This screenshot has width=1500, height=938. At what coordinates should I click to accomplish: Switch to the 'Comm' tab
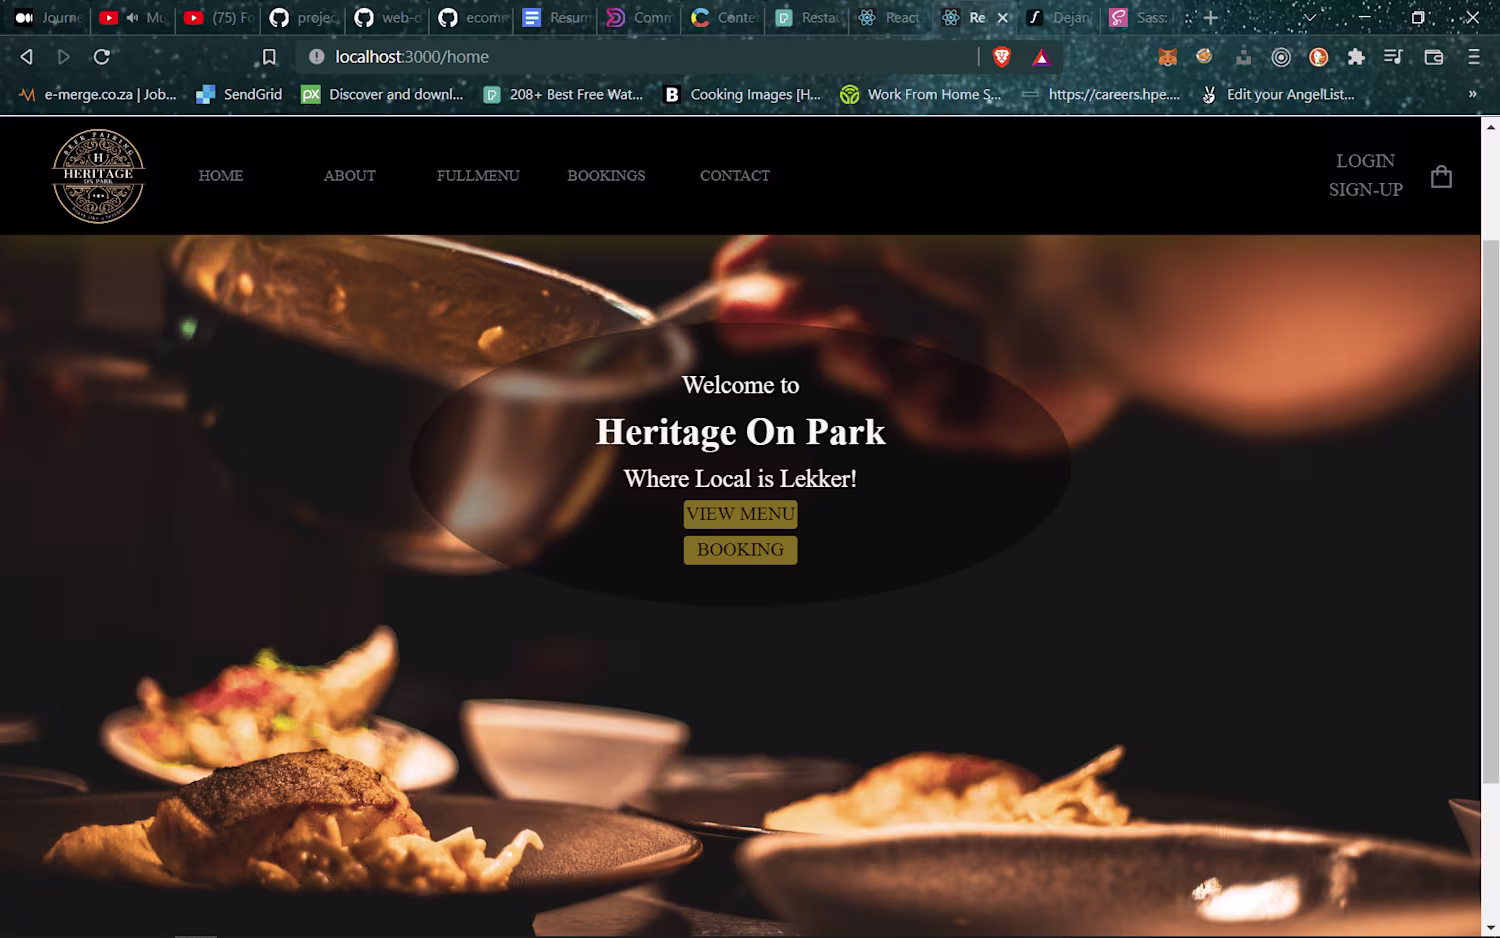coord(641,17)
